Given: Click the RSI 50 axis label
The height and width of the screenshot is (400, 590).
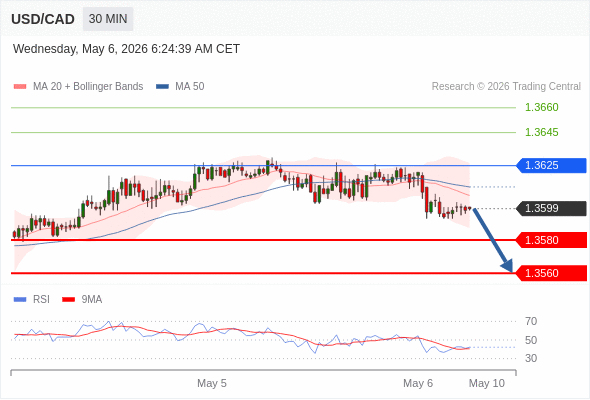Looking at the screenshot, I should 531,341.
